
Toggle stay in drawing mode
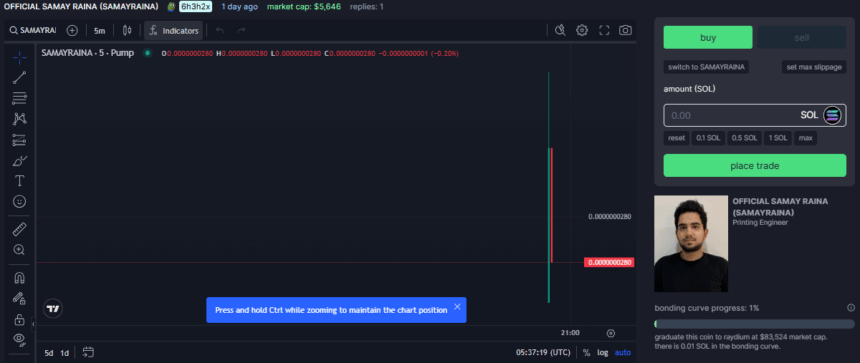click(19, 299)
